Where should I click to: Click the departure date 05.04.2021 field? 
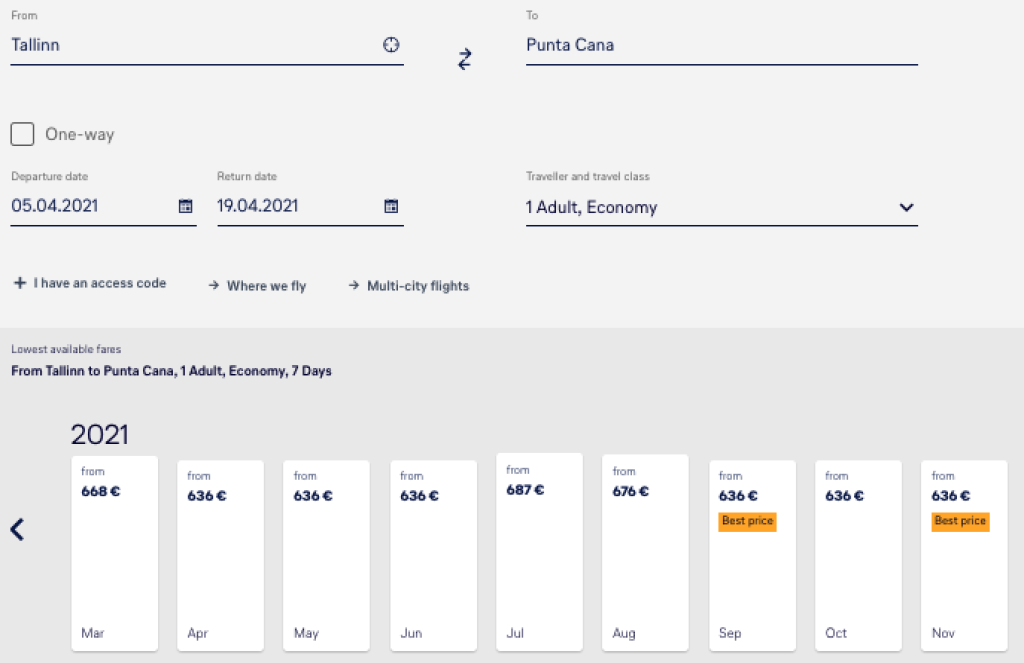pos(90,206)
